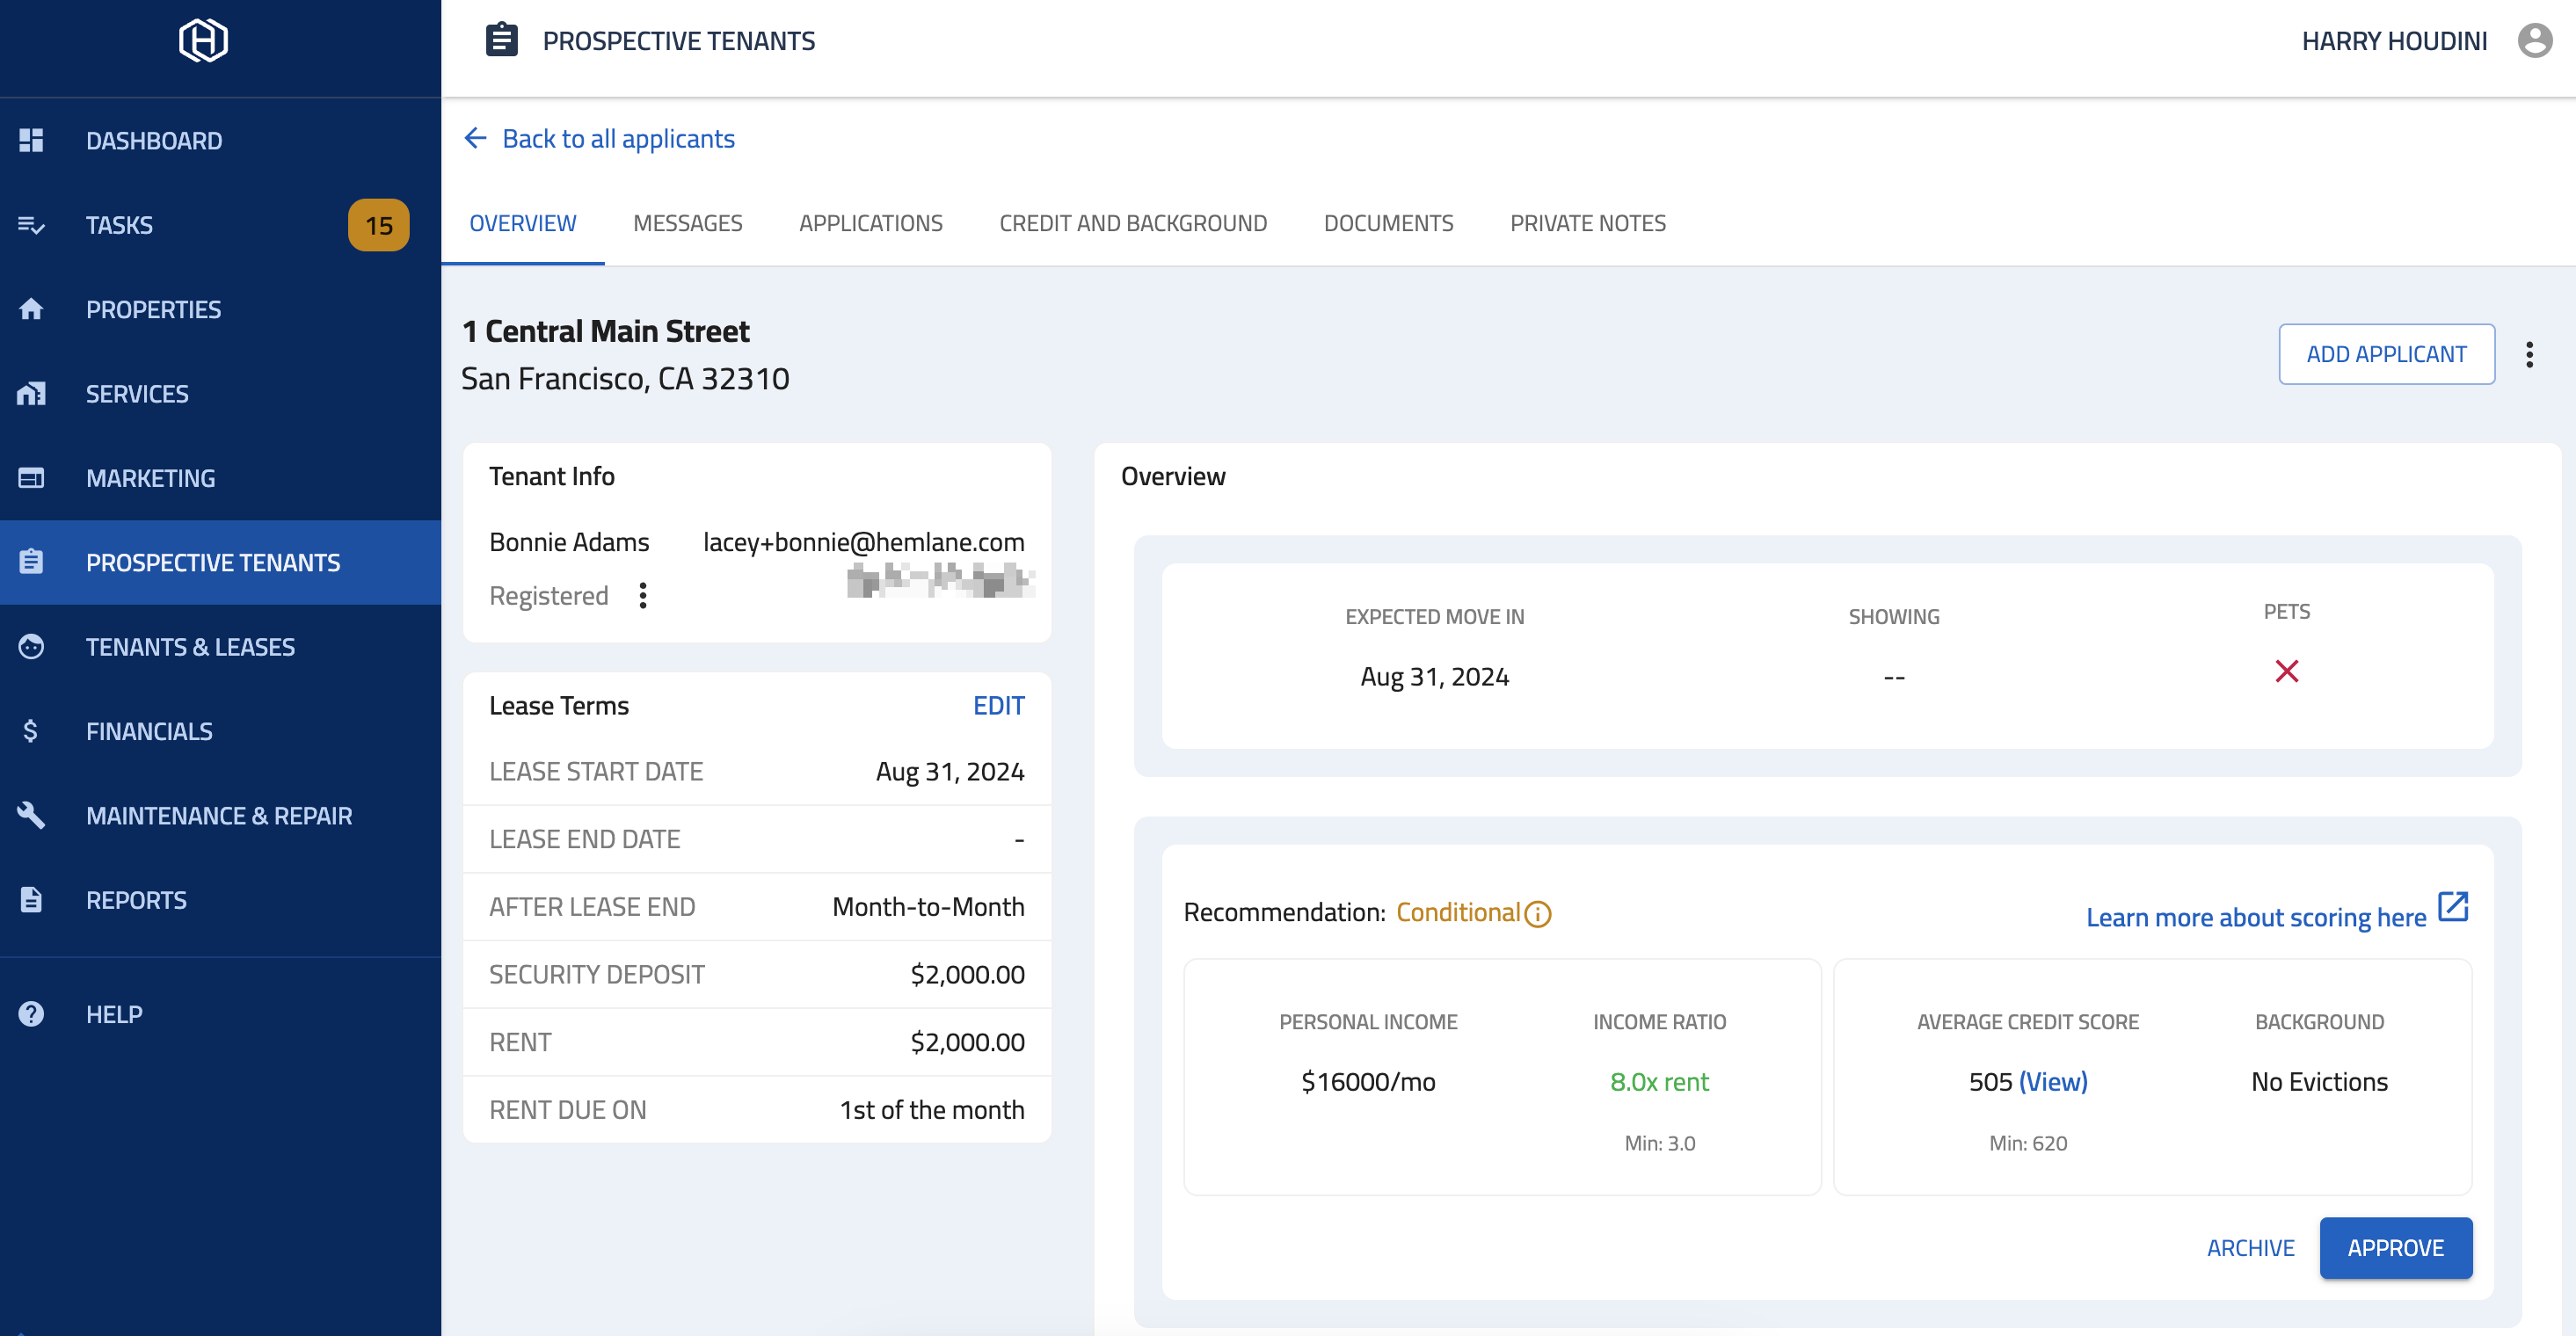
Task: Click the red X under Pets
Action: pos(2286,671)
